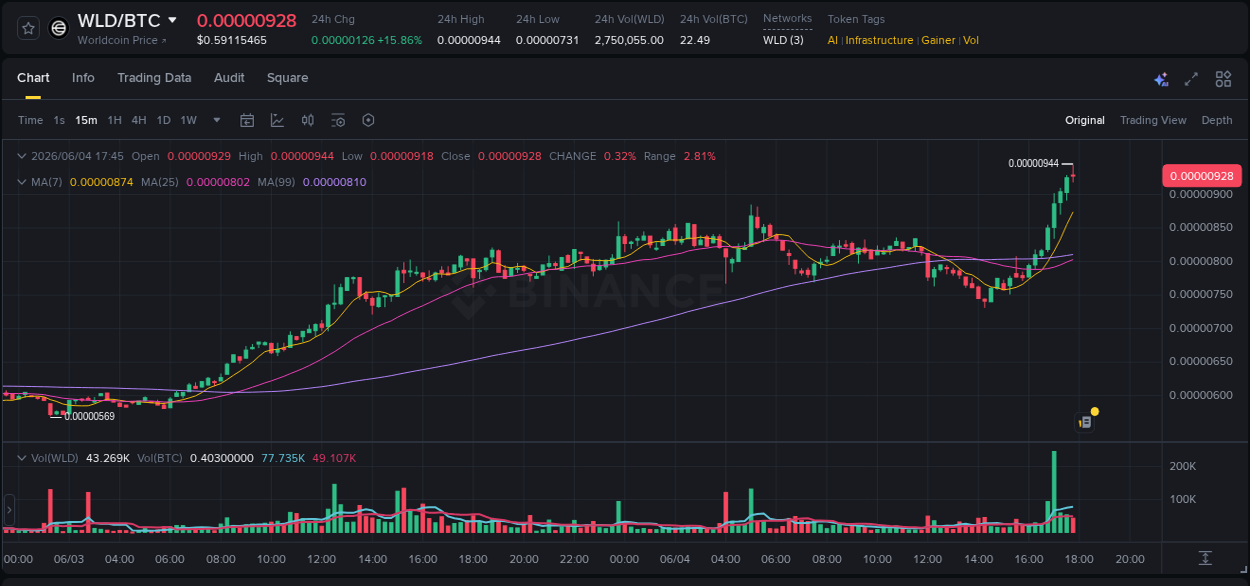Select the 1D interval
This screenshot has width=1250, height=586.
164,120
